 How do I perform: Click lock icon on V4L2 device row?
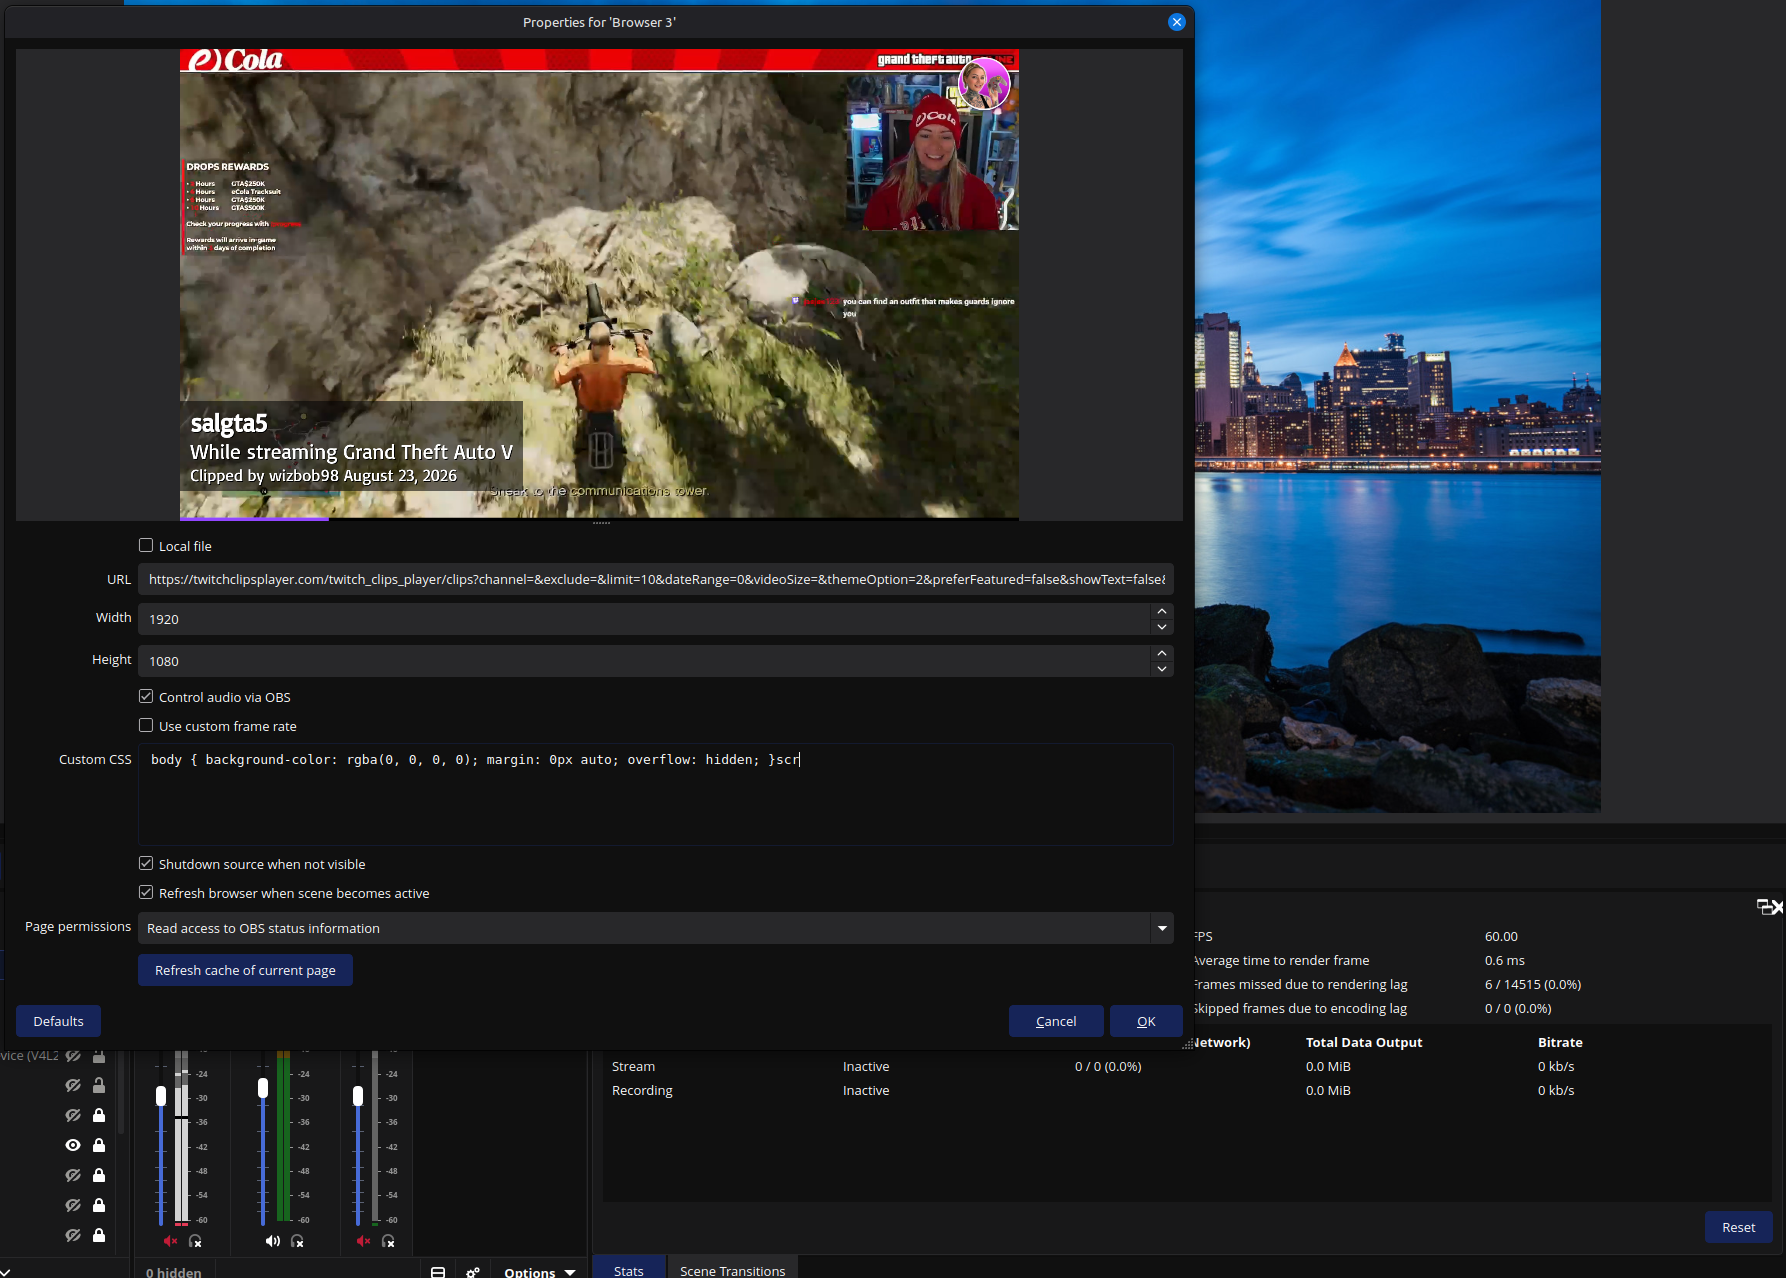99,1056
